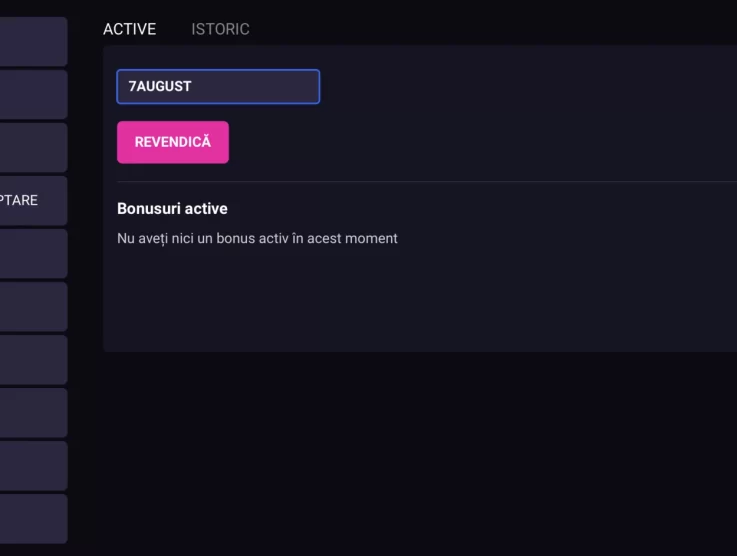This screenshot has height=556, width=737.
Task: Select the second-to-last sidebar menu box
Action: click(x=33, y=466)
